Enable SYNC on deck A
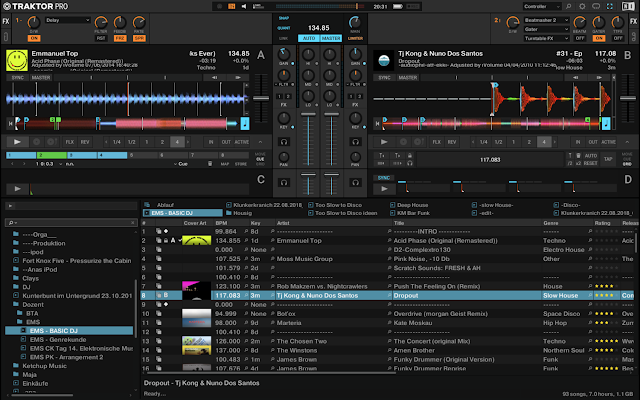The height and width of the screenshot is (400, 640). tap(18, 77)
